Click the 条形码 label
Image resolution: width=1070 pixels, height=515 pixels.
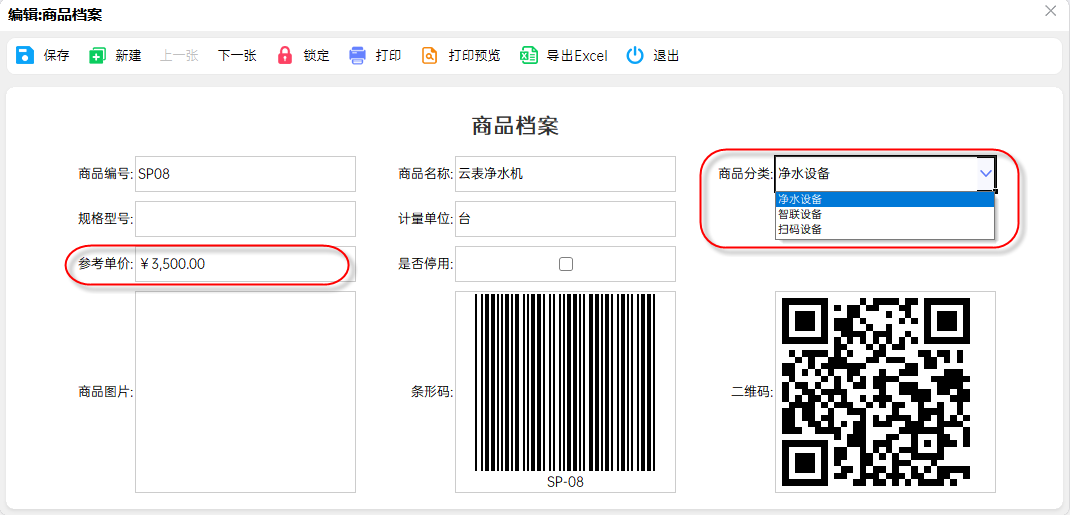433,392
